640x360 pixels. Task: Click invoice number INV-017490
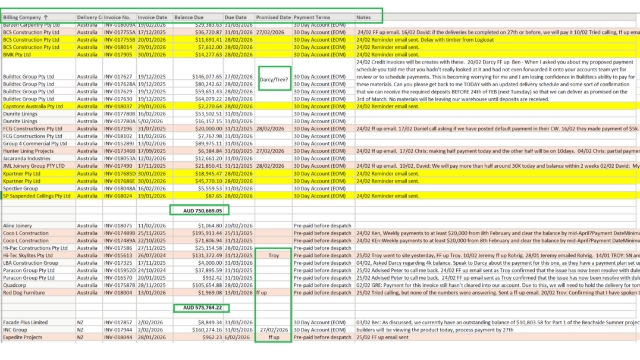point(119,166)
